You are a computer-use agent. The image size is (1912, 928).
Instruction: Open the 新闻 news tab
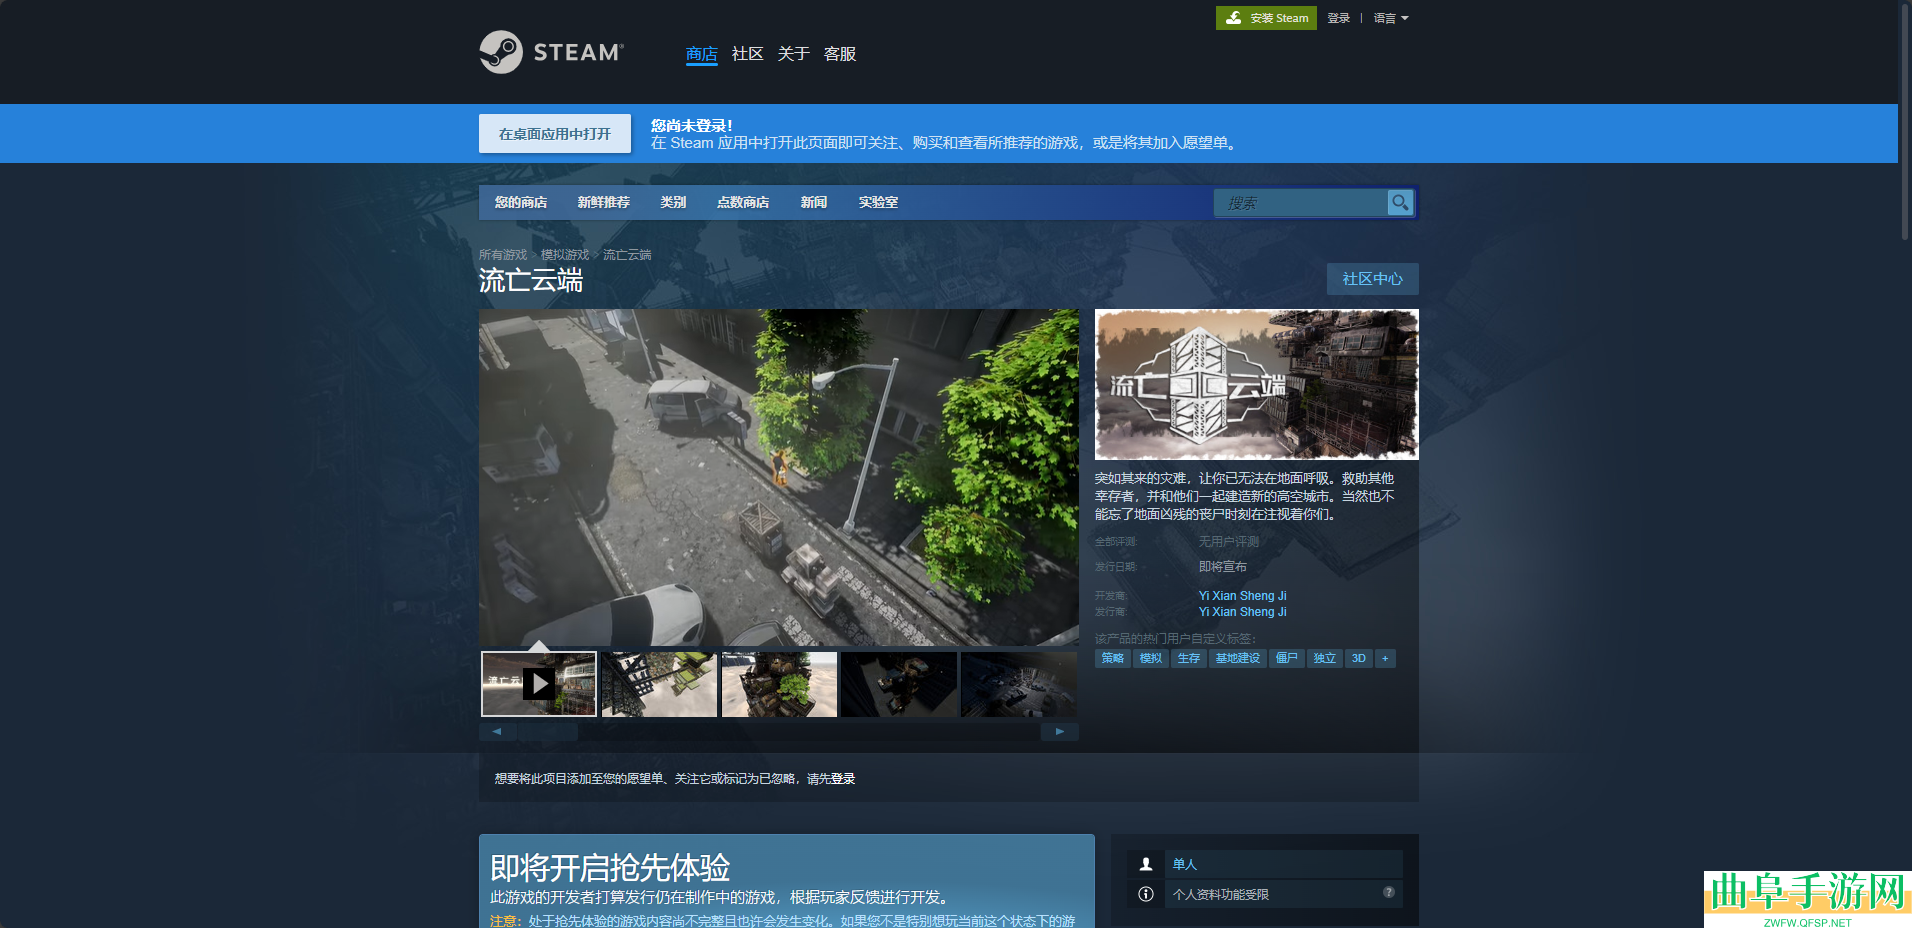814,202
